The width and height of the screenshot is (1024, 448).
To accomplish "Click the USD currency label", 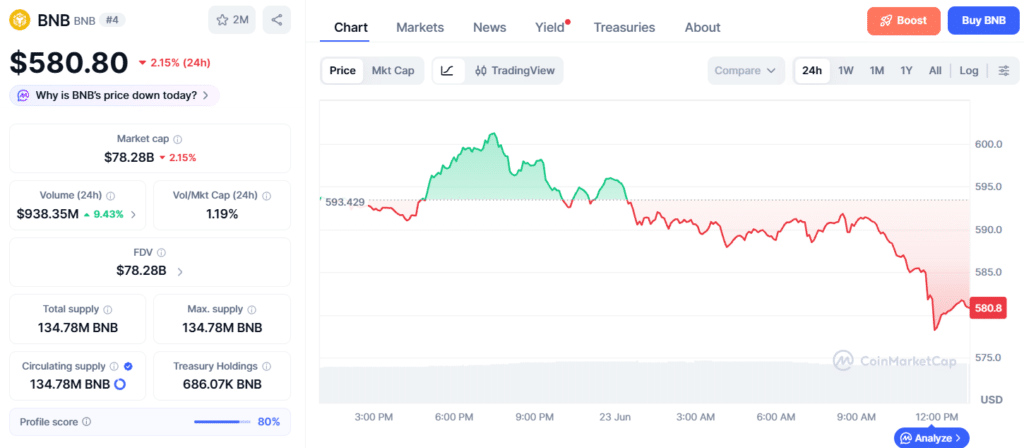I will (x=992, y=400).
